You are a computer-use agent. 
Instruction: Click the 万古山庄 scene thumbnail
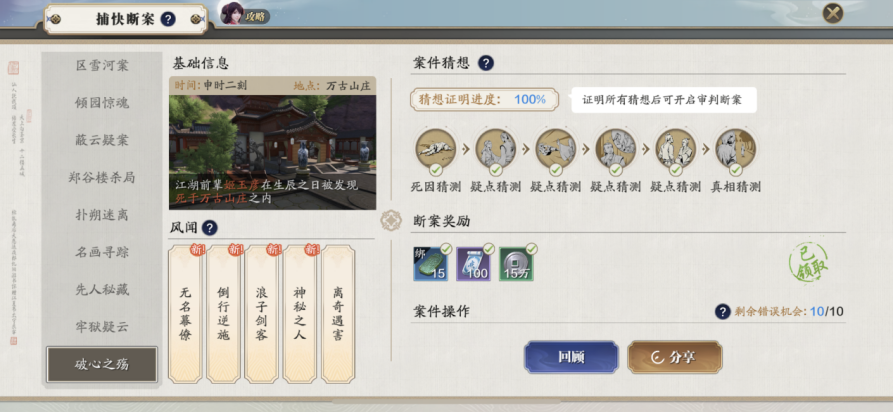tap(272, 152)
